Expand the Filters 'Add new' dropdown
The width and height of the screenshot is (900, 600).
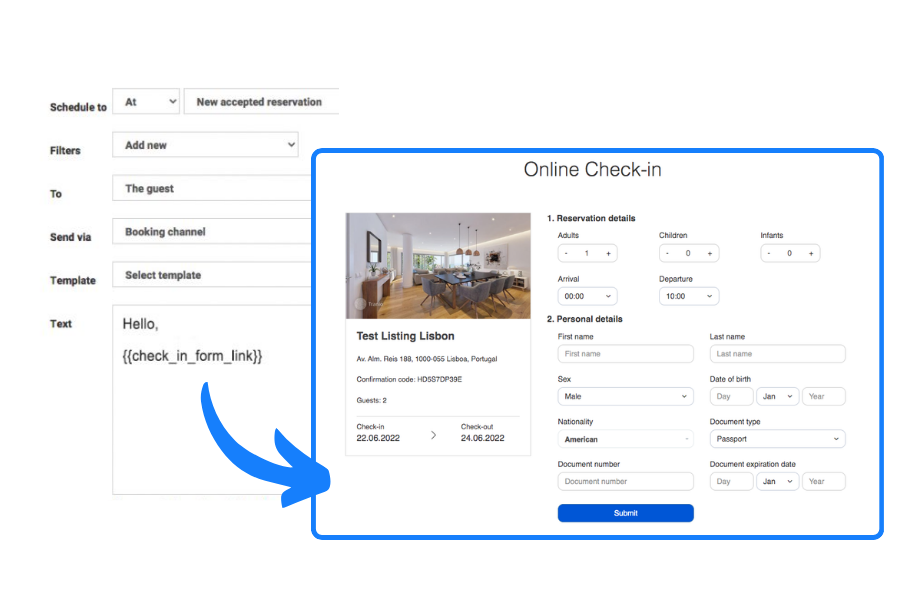tap(205, 144)
